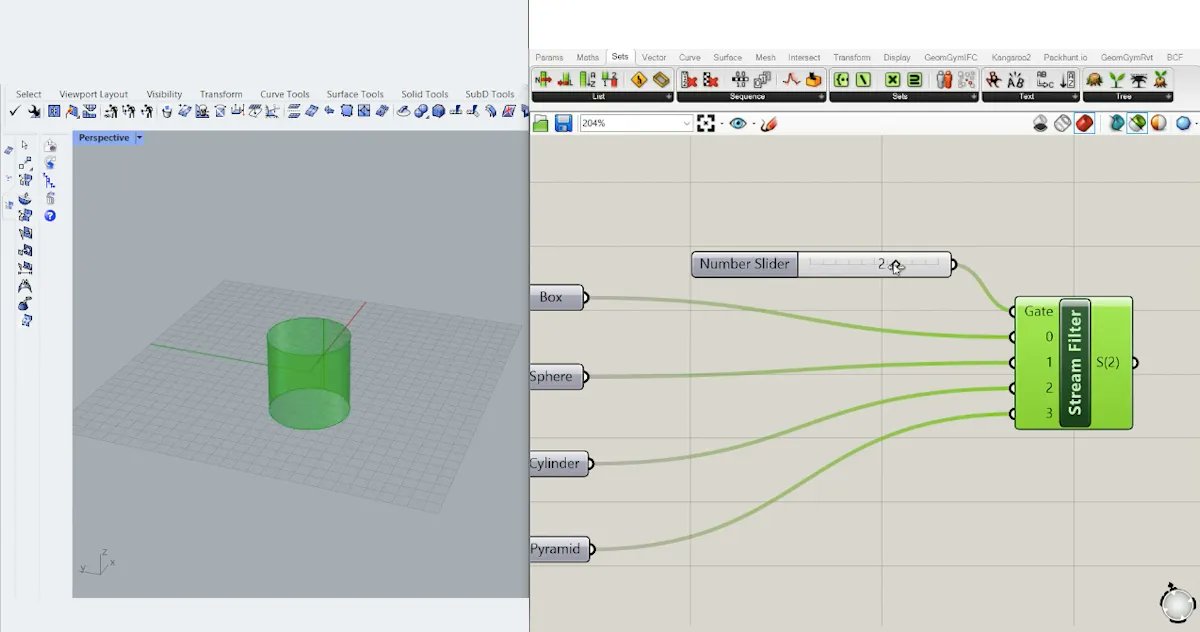Viewport: 1200px width, 632px height.
Task: Select the Pyramid parameter node
Action: click(x=559, y=549)
